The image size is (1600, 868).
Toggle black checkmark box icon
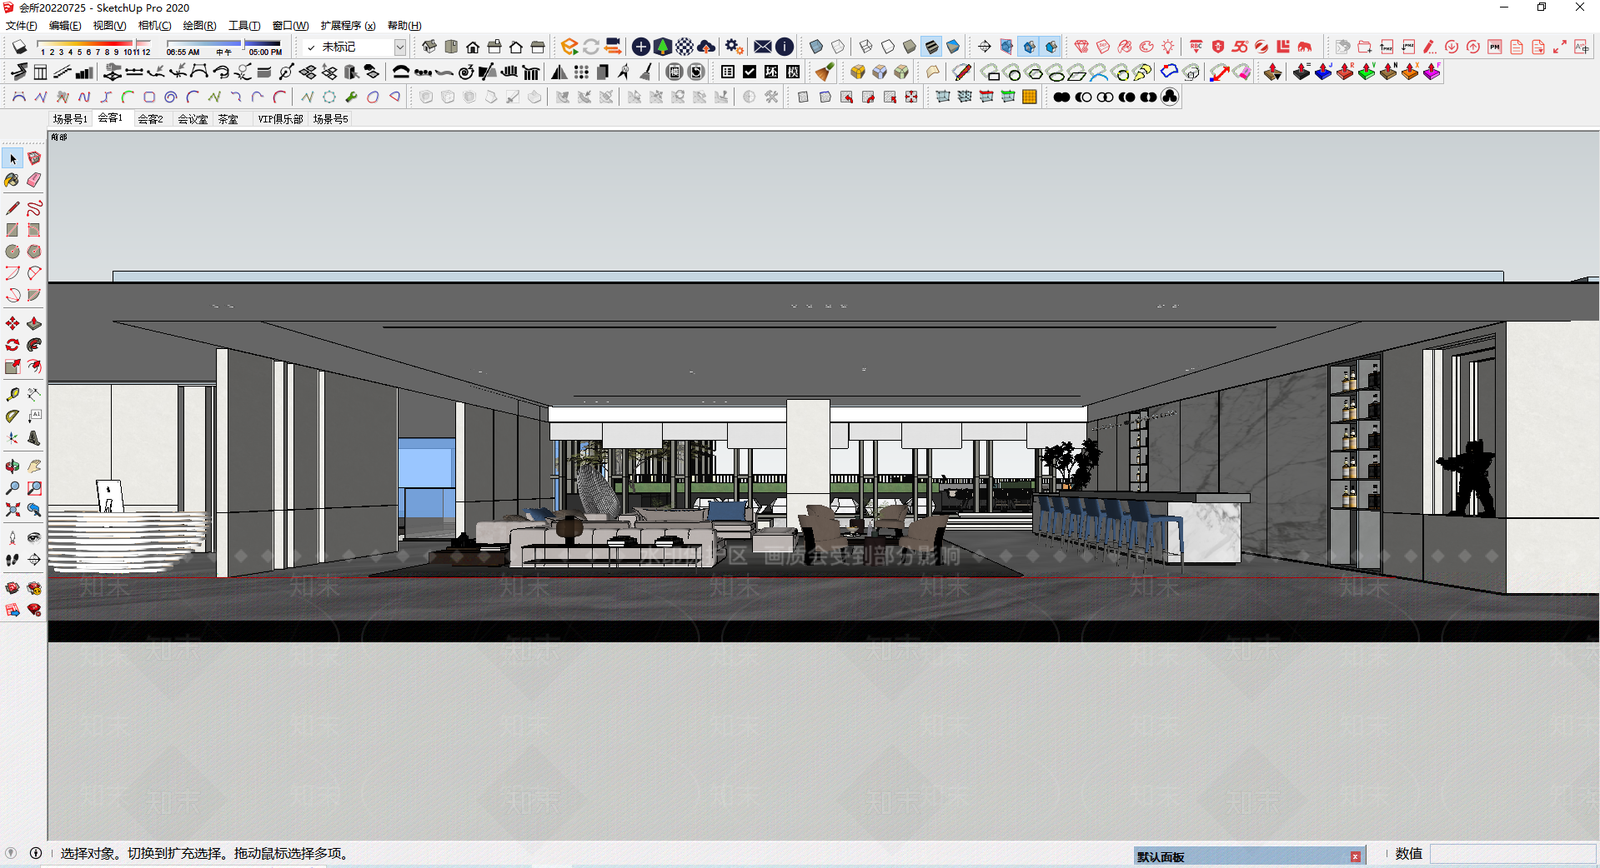point(750,72)
